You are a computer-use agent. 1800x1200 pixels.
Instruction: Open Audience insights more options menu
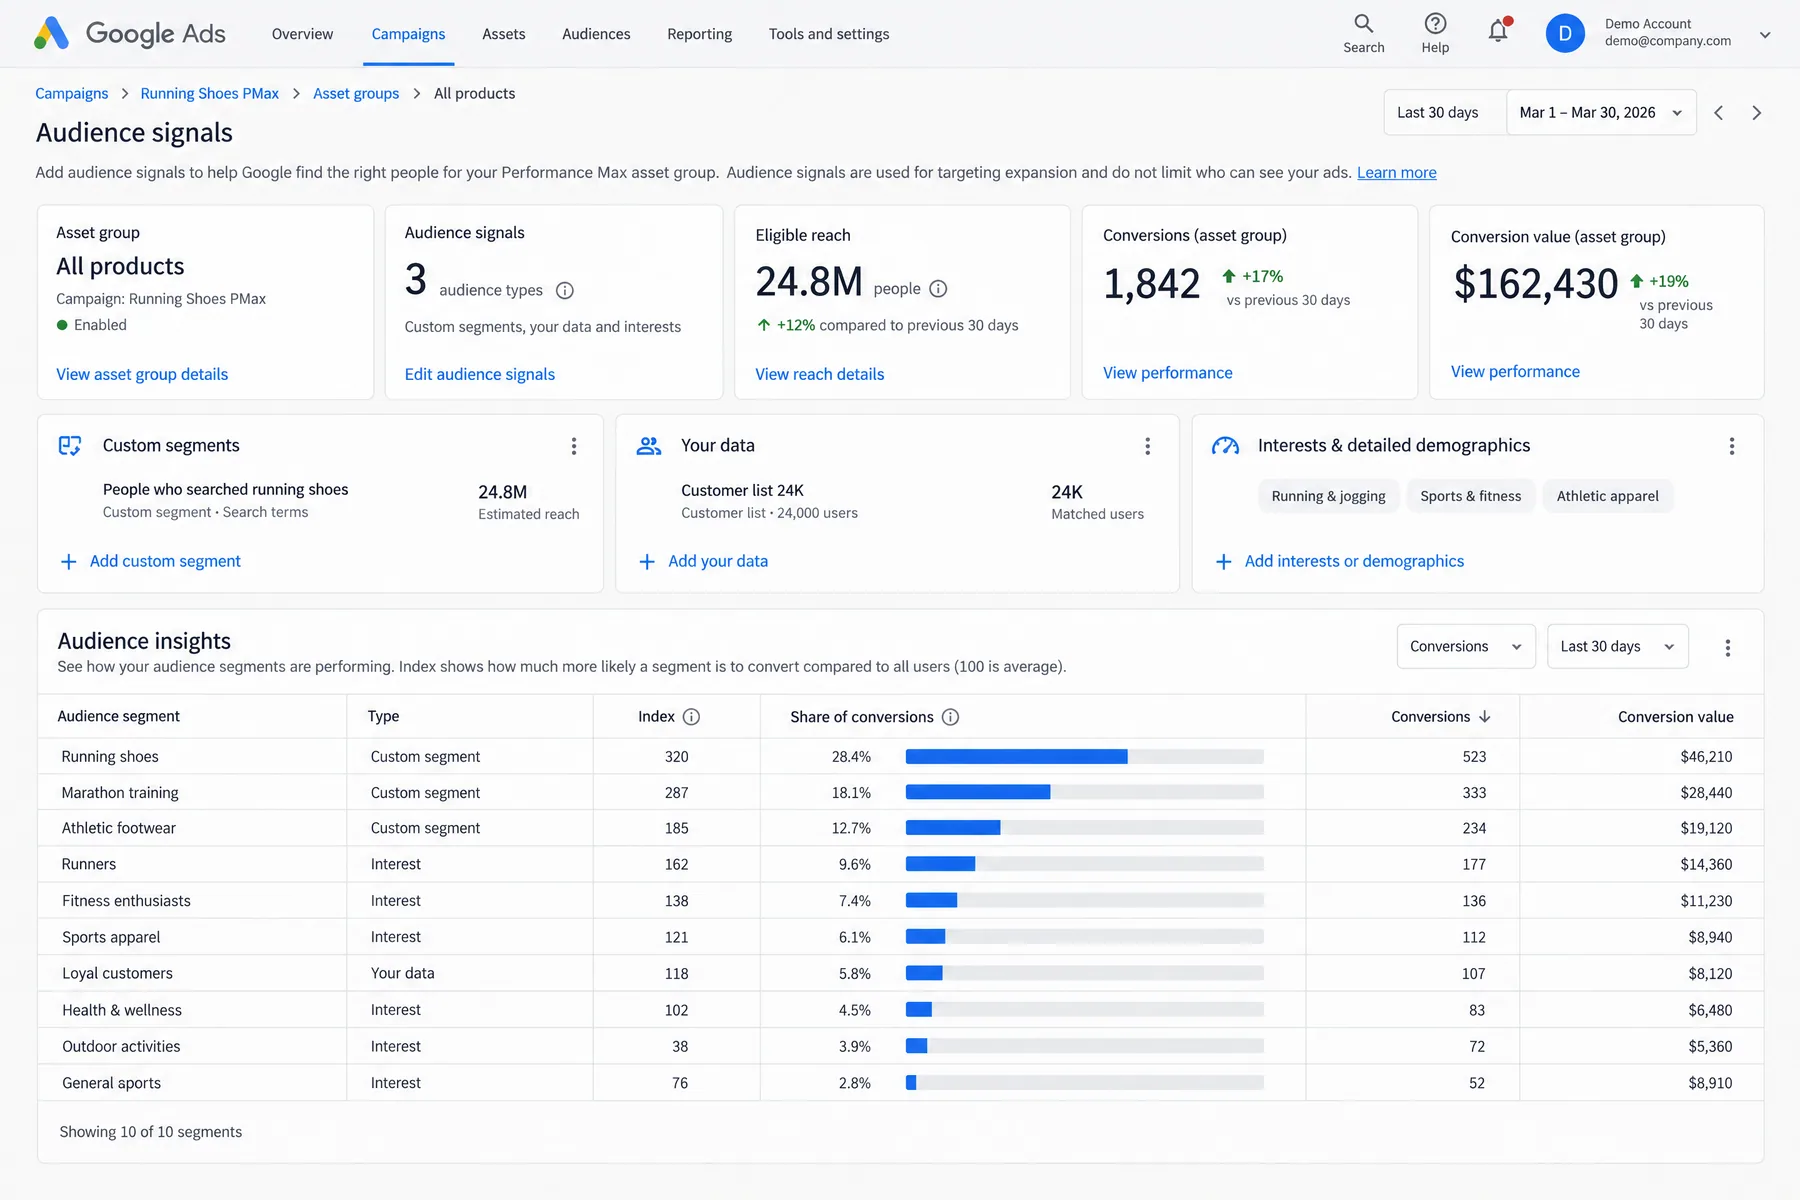pyautogui.click(x=1727, y=648)
